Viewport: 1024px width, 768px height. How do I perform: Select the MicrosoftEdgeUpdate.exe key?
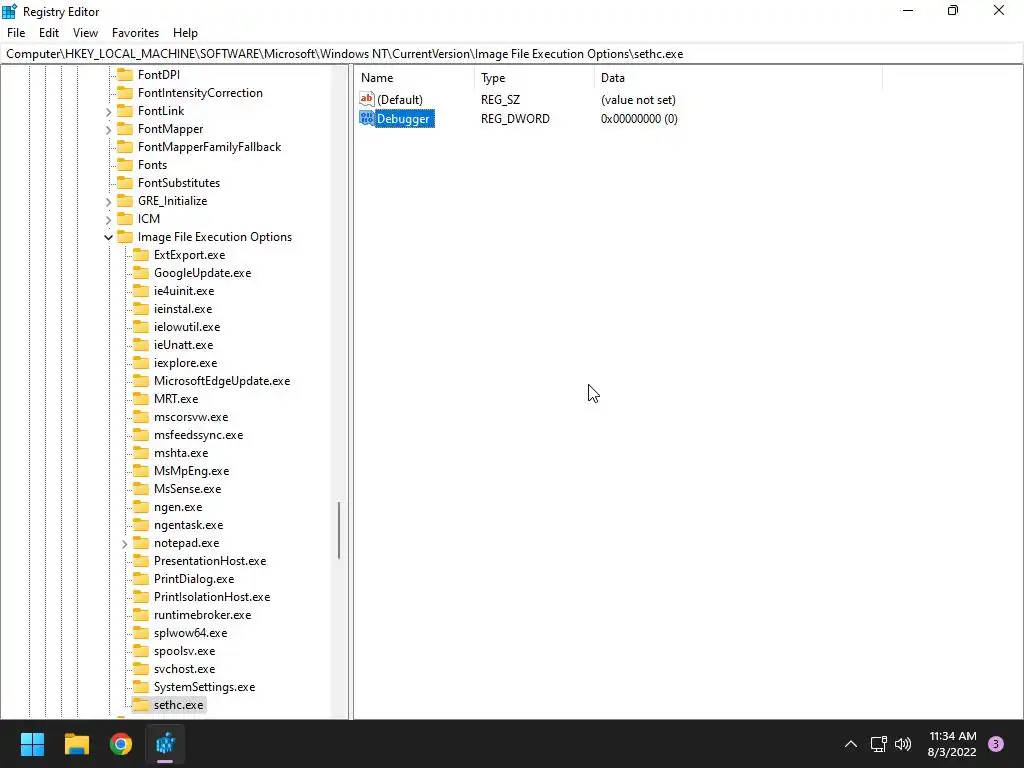[222, 381]
